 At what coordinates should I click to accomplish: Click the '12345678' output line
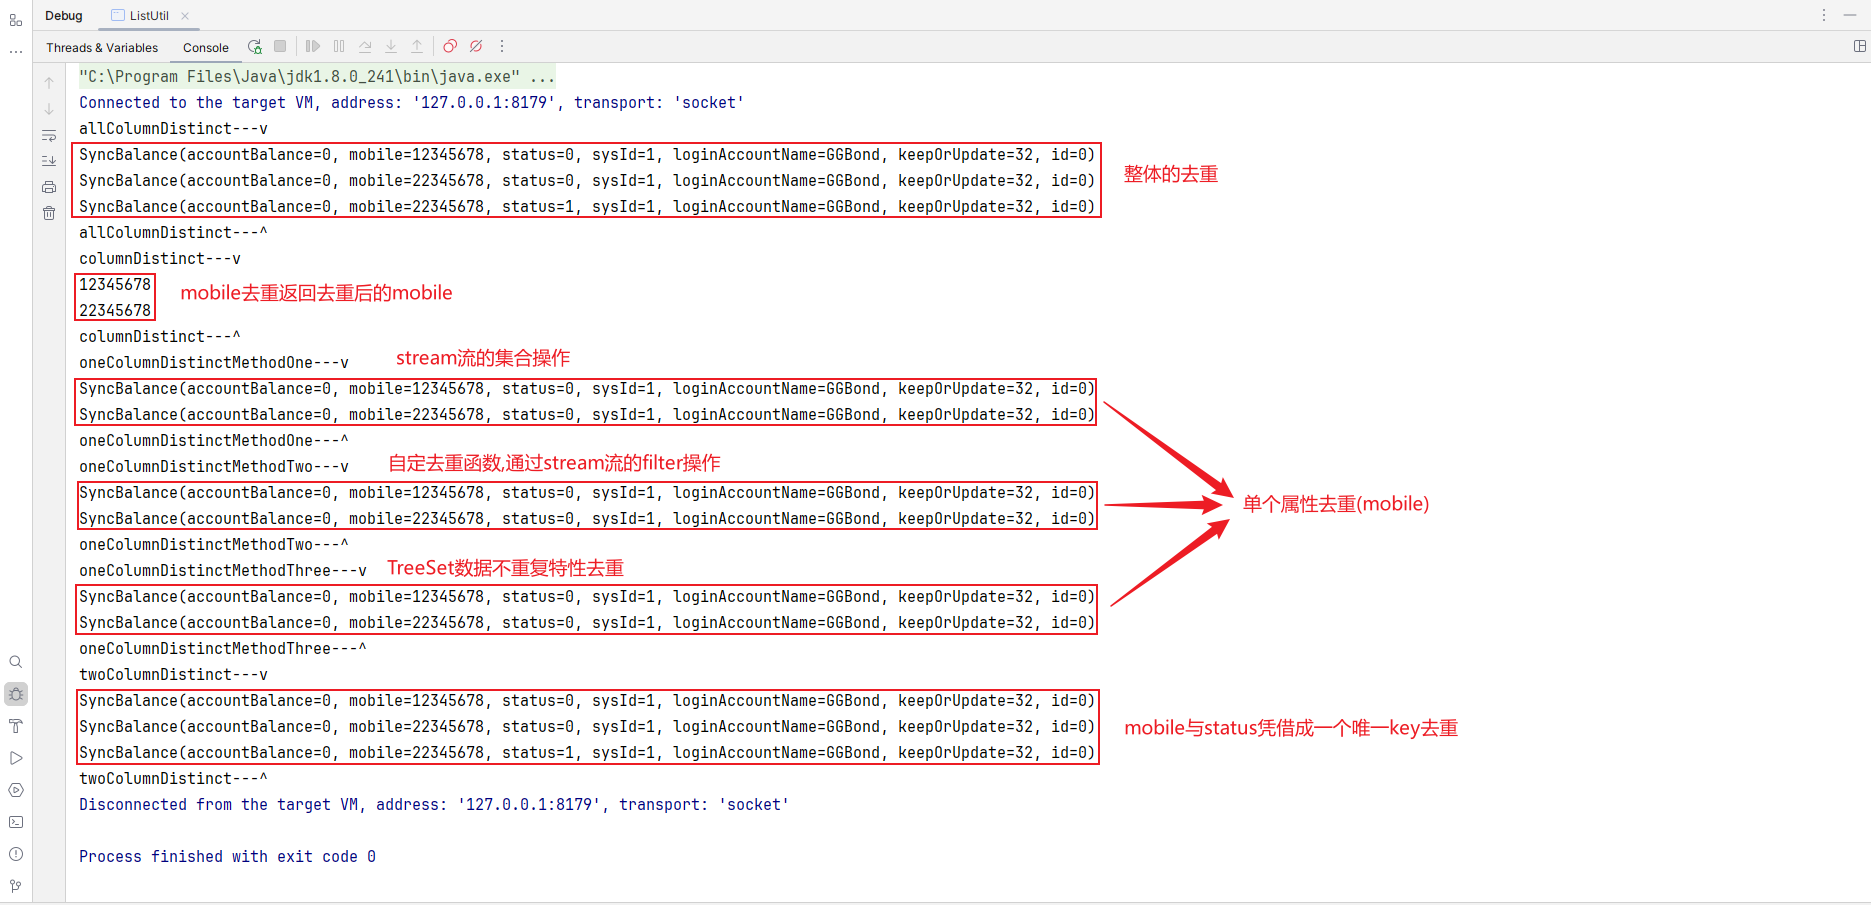point(115,285)
